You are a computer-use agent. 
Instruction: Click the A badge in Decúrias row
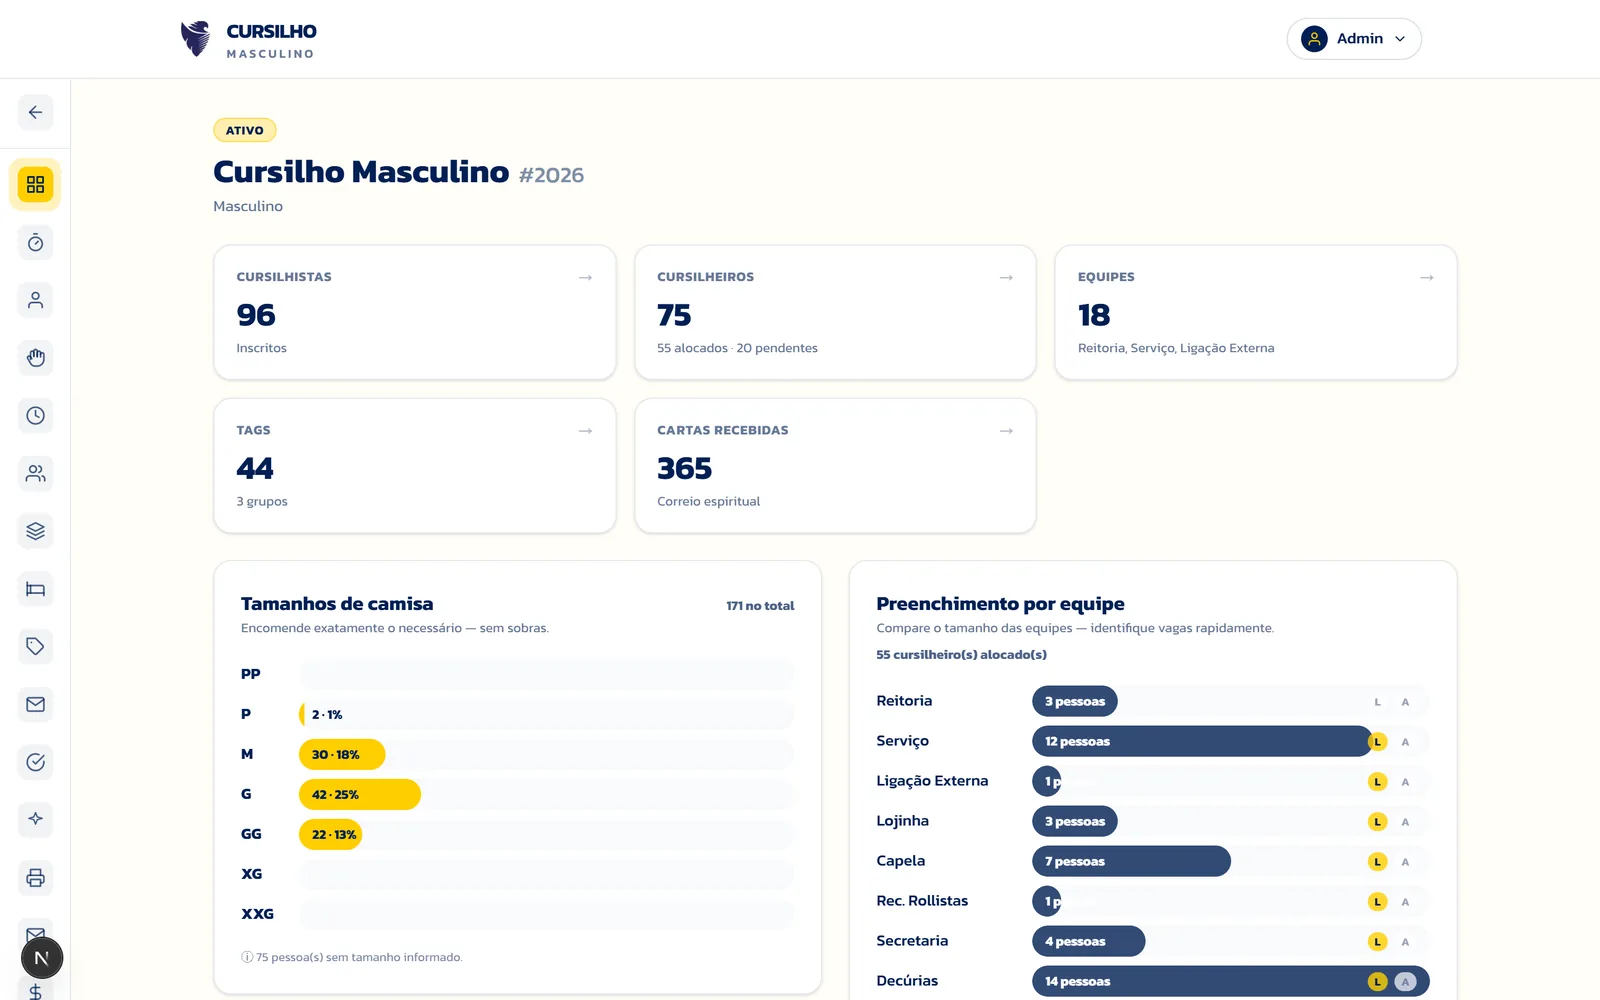coord(1405,982)
